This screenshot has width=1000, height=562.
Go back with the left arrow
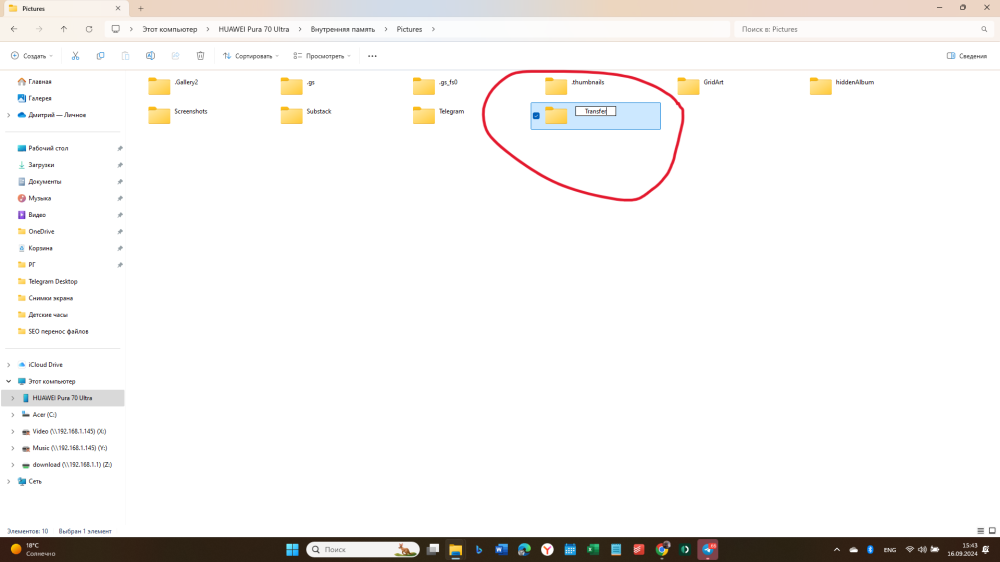tap(14, 29)
